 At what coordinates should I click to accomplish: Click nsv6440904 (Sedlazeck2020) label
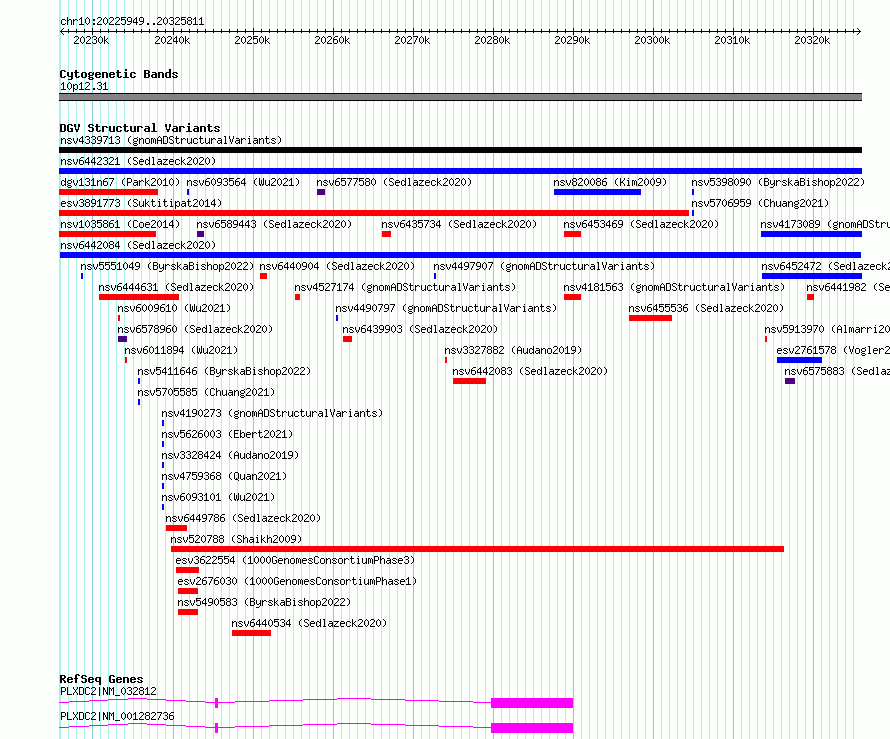(337, 266)
